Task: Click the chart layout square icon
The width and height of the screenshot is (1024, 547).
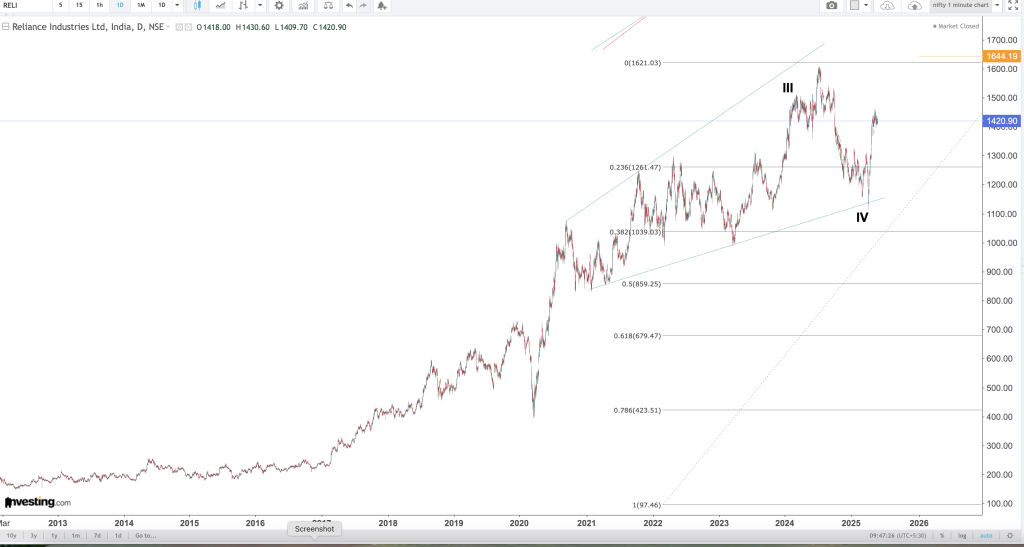Action: pos(854,5)
